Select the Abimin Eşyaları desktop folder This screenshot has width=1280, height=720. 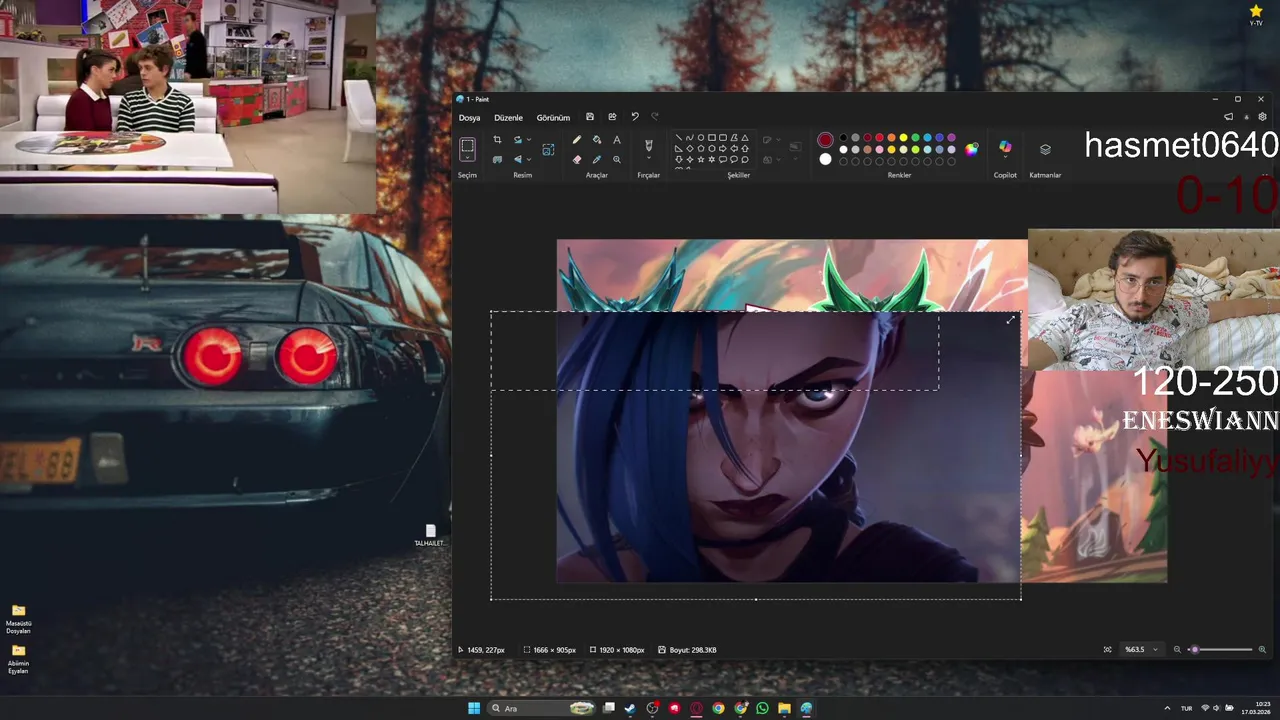point(18,659)
